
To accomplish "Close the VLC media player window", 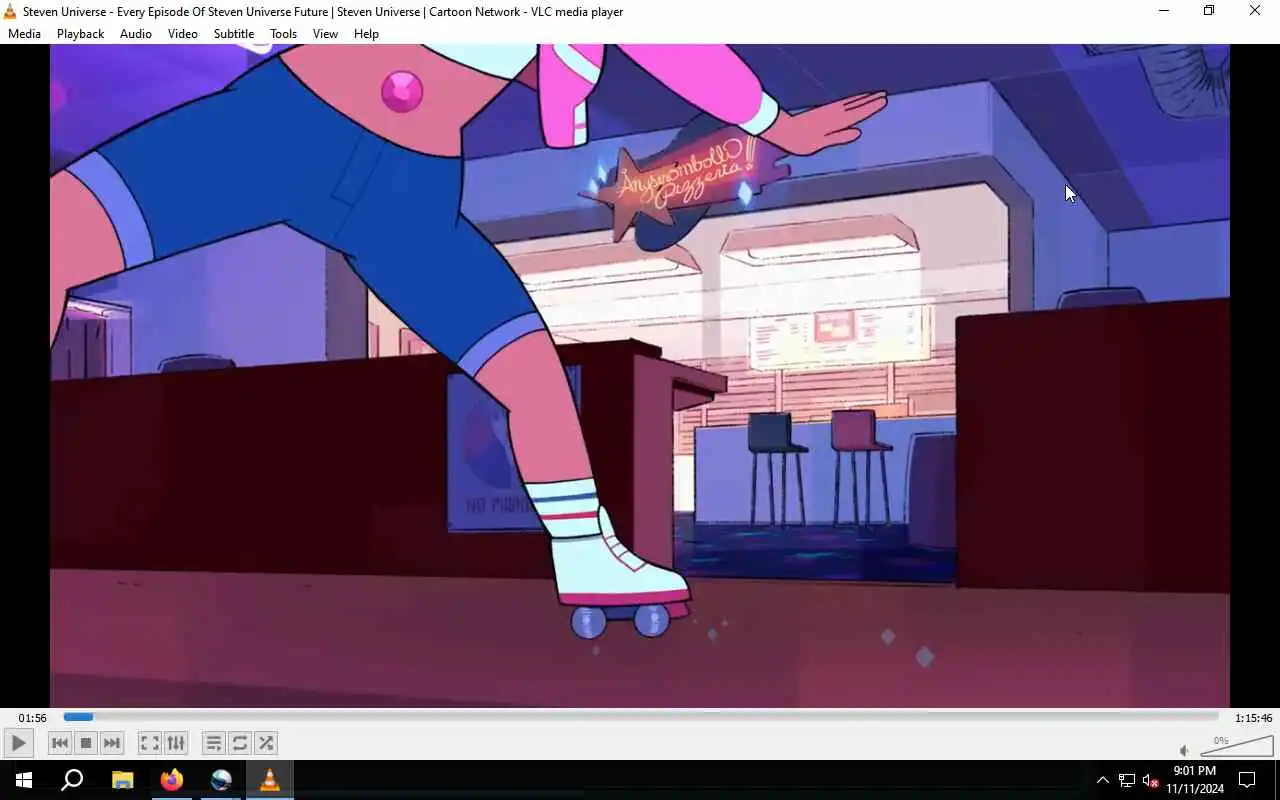I will pos(1255,11).
